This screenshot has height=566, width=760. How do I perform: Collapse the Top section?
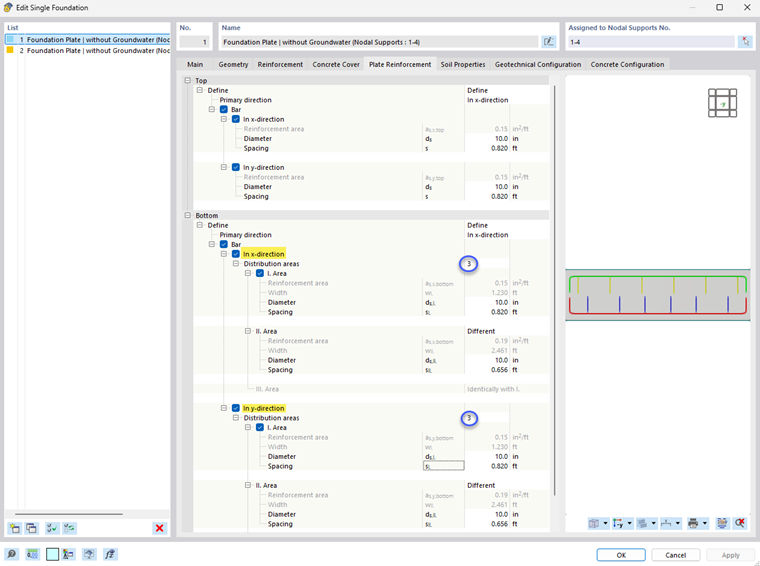coord(188,80)
